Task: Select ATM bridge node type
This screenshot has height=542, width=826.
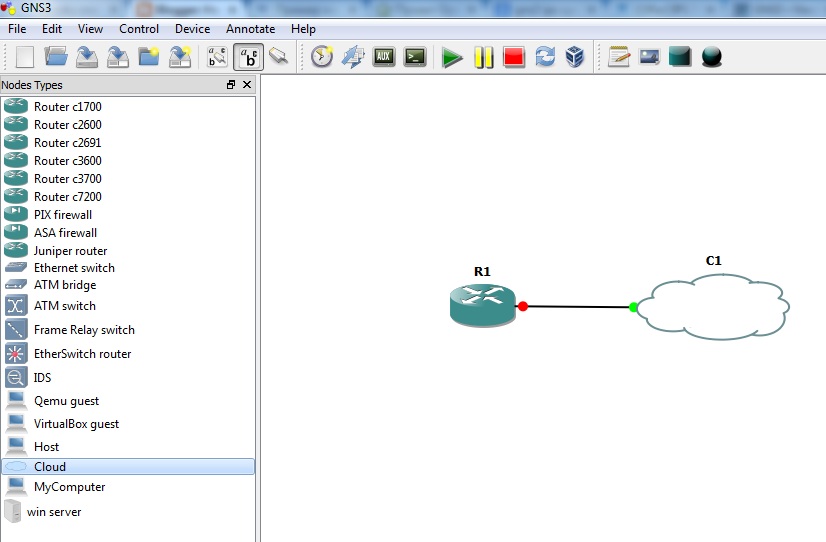Action: (128, 284)
